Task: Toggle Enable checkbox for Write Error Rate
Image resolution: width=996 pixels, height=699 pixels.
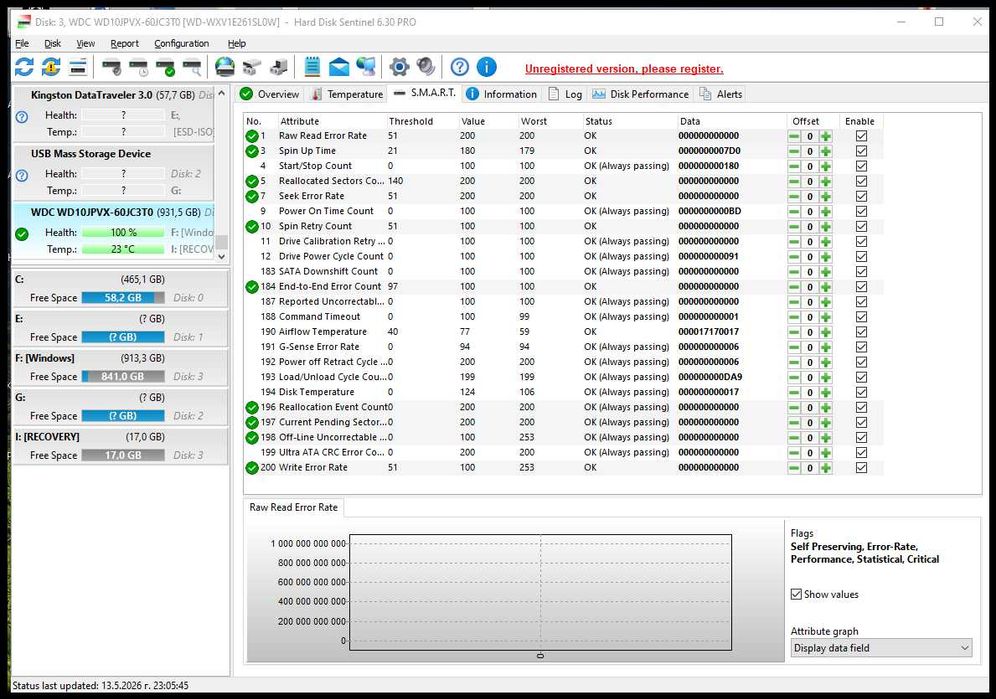Action: coord(861,468)
